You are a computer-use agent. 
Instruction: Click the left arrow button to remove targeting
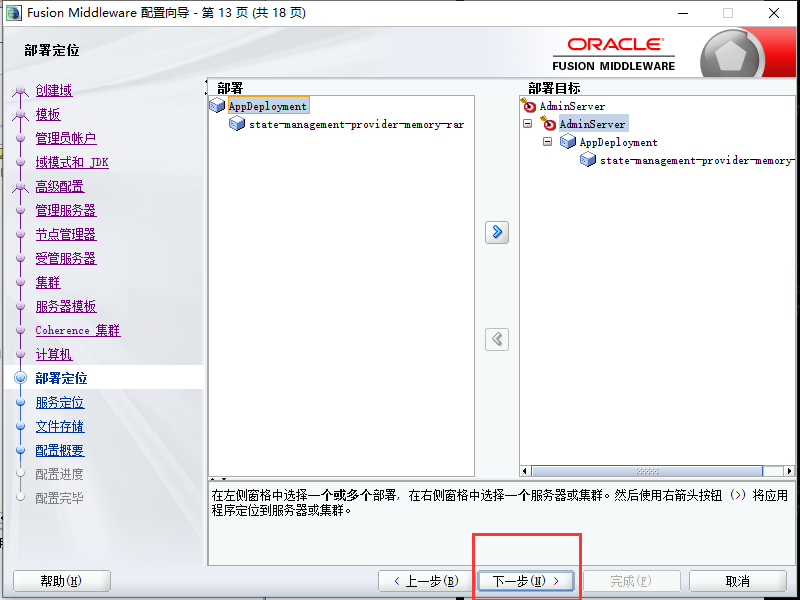[496, 339]
